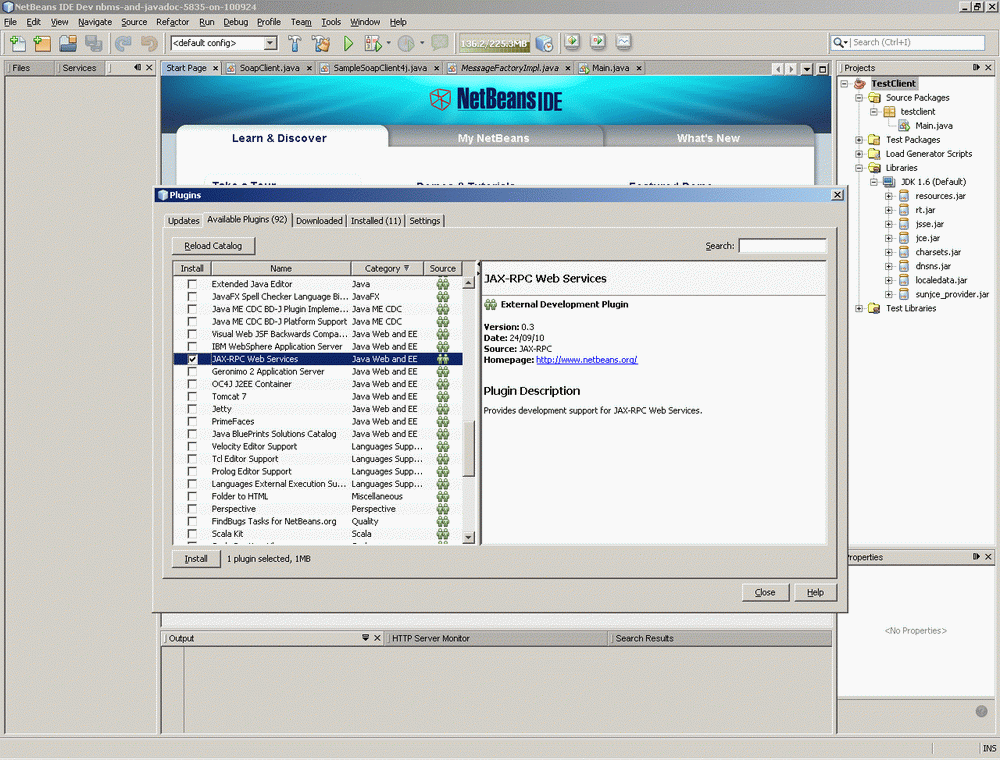
Task: Expand the rt.jar node
Action: click(888, 210)
